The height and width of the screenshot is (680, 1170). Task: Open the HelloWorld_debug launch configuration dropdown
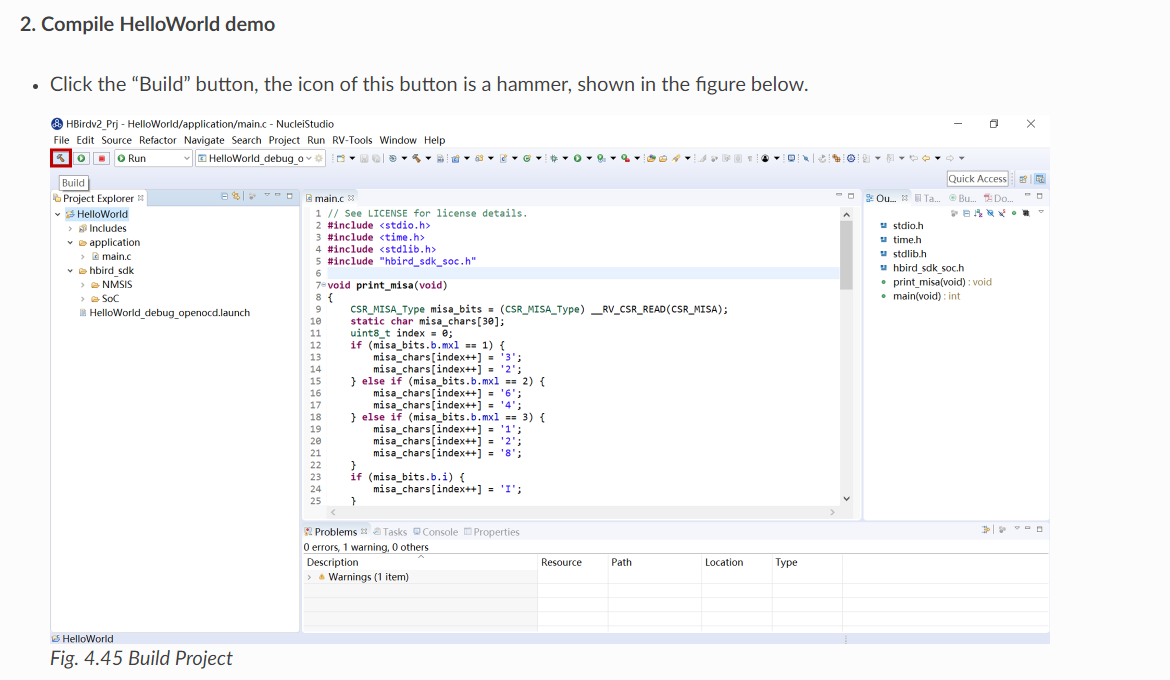[x=307, y=158]
